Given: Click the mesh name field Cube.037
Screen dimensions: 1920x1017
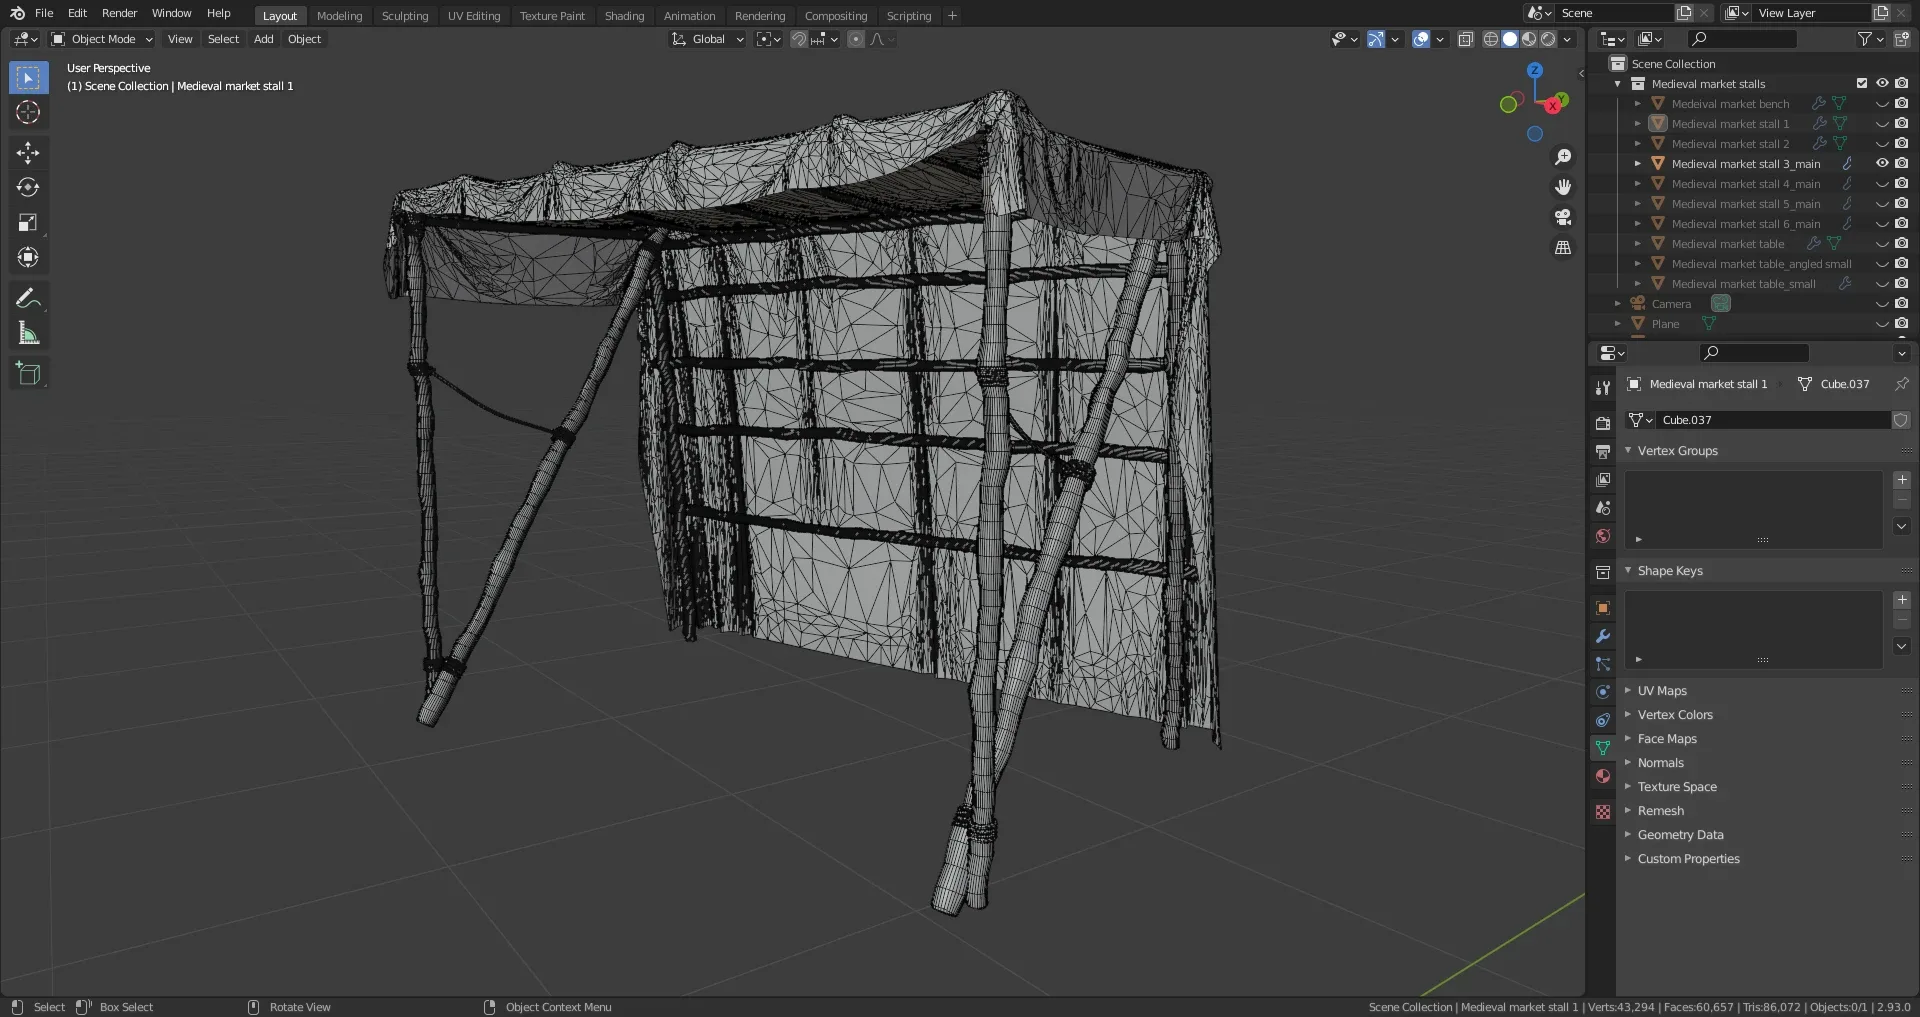Looking at the screenshot, I should (1774, 420).
